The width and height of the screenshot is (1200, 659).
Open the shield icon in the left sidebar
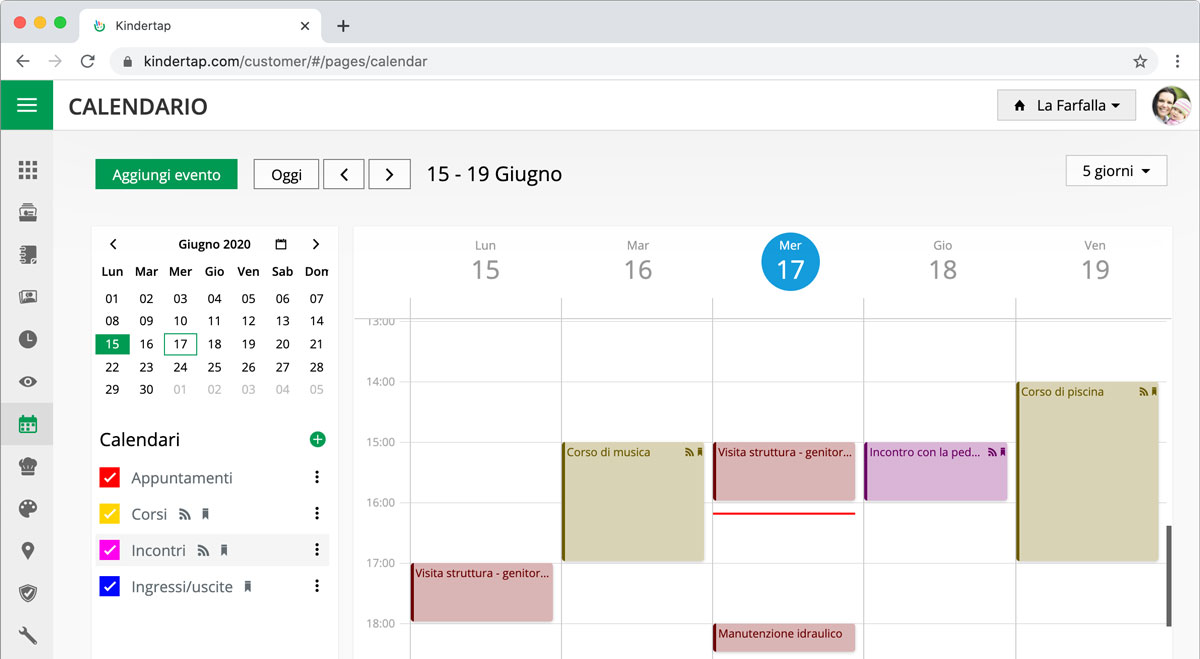pyautogui.click(x=27, y=593)
